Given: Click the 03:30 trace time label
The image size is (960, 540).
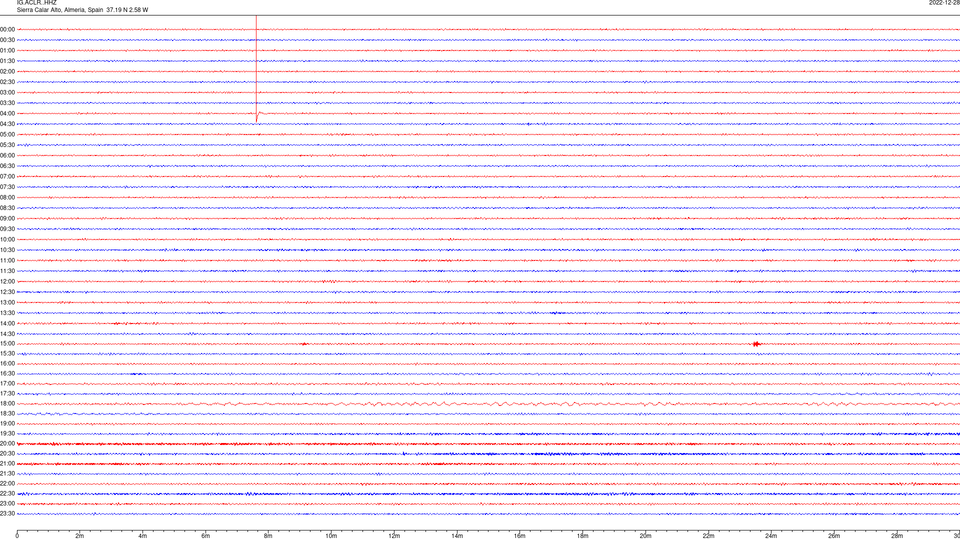Looking at the screenshot, I should (7, 103).
